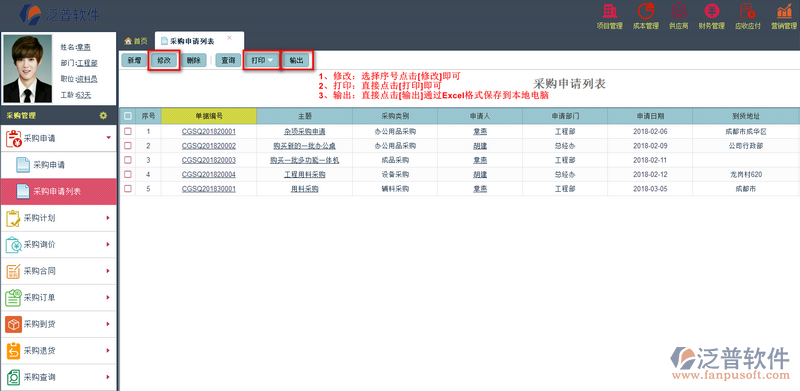This screenshot has height=391, width=800.
Task: Click the date cell 2018-02-06
Action: (650, 131)
